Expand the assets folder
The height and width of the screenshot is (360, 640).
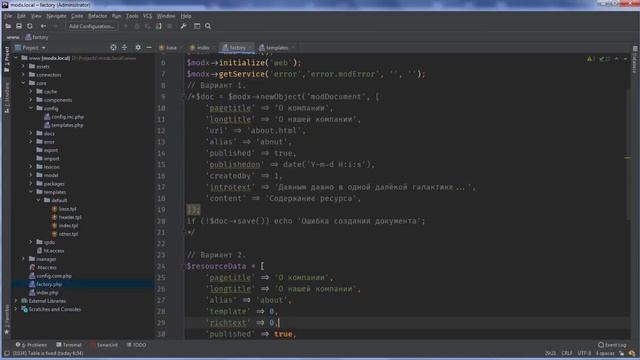(23, 66)
